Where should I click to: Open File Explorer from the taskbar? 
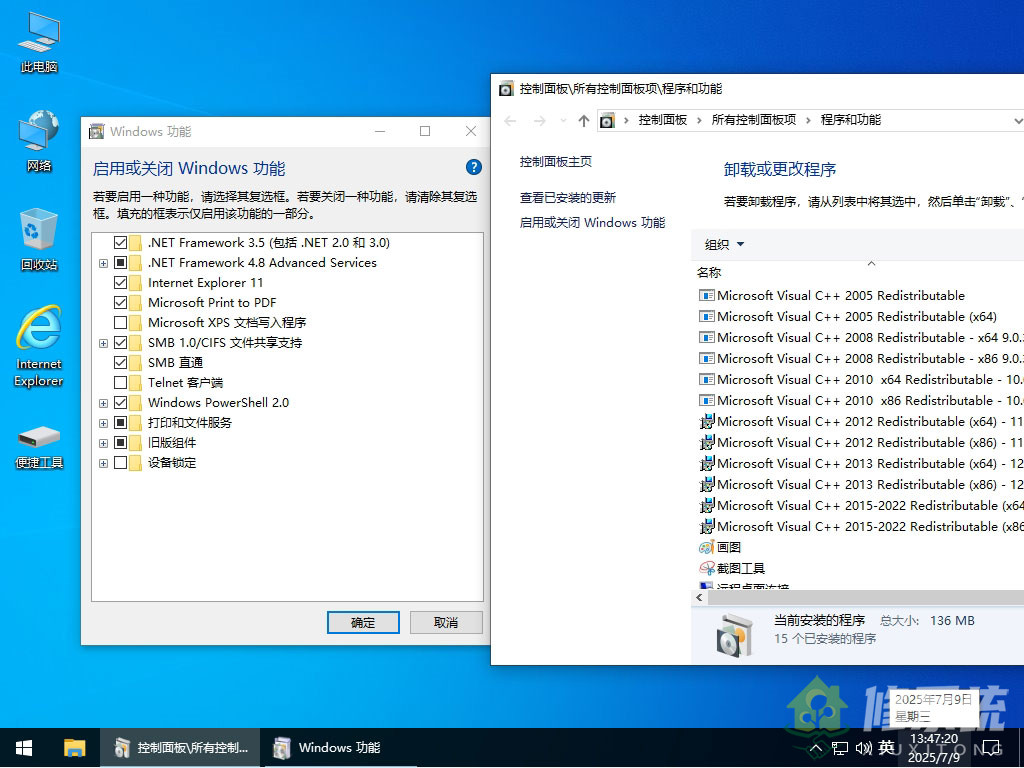(74, 748)
